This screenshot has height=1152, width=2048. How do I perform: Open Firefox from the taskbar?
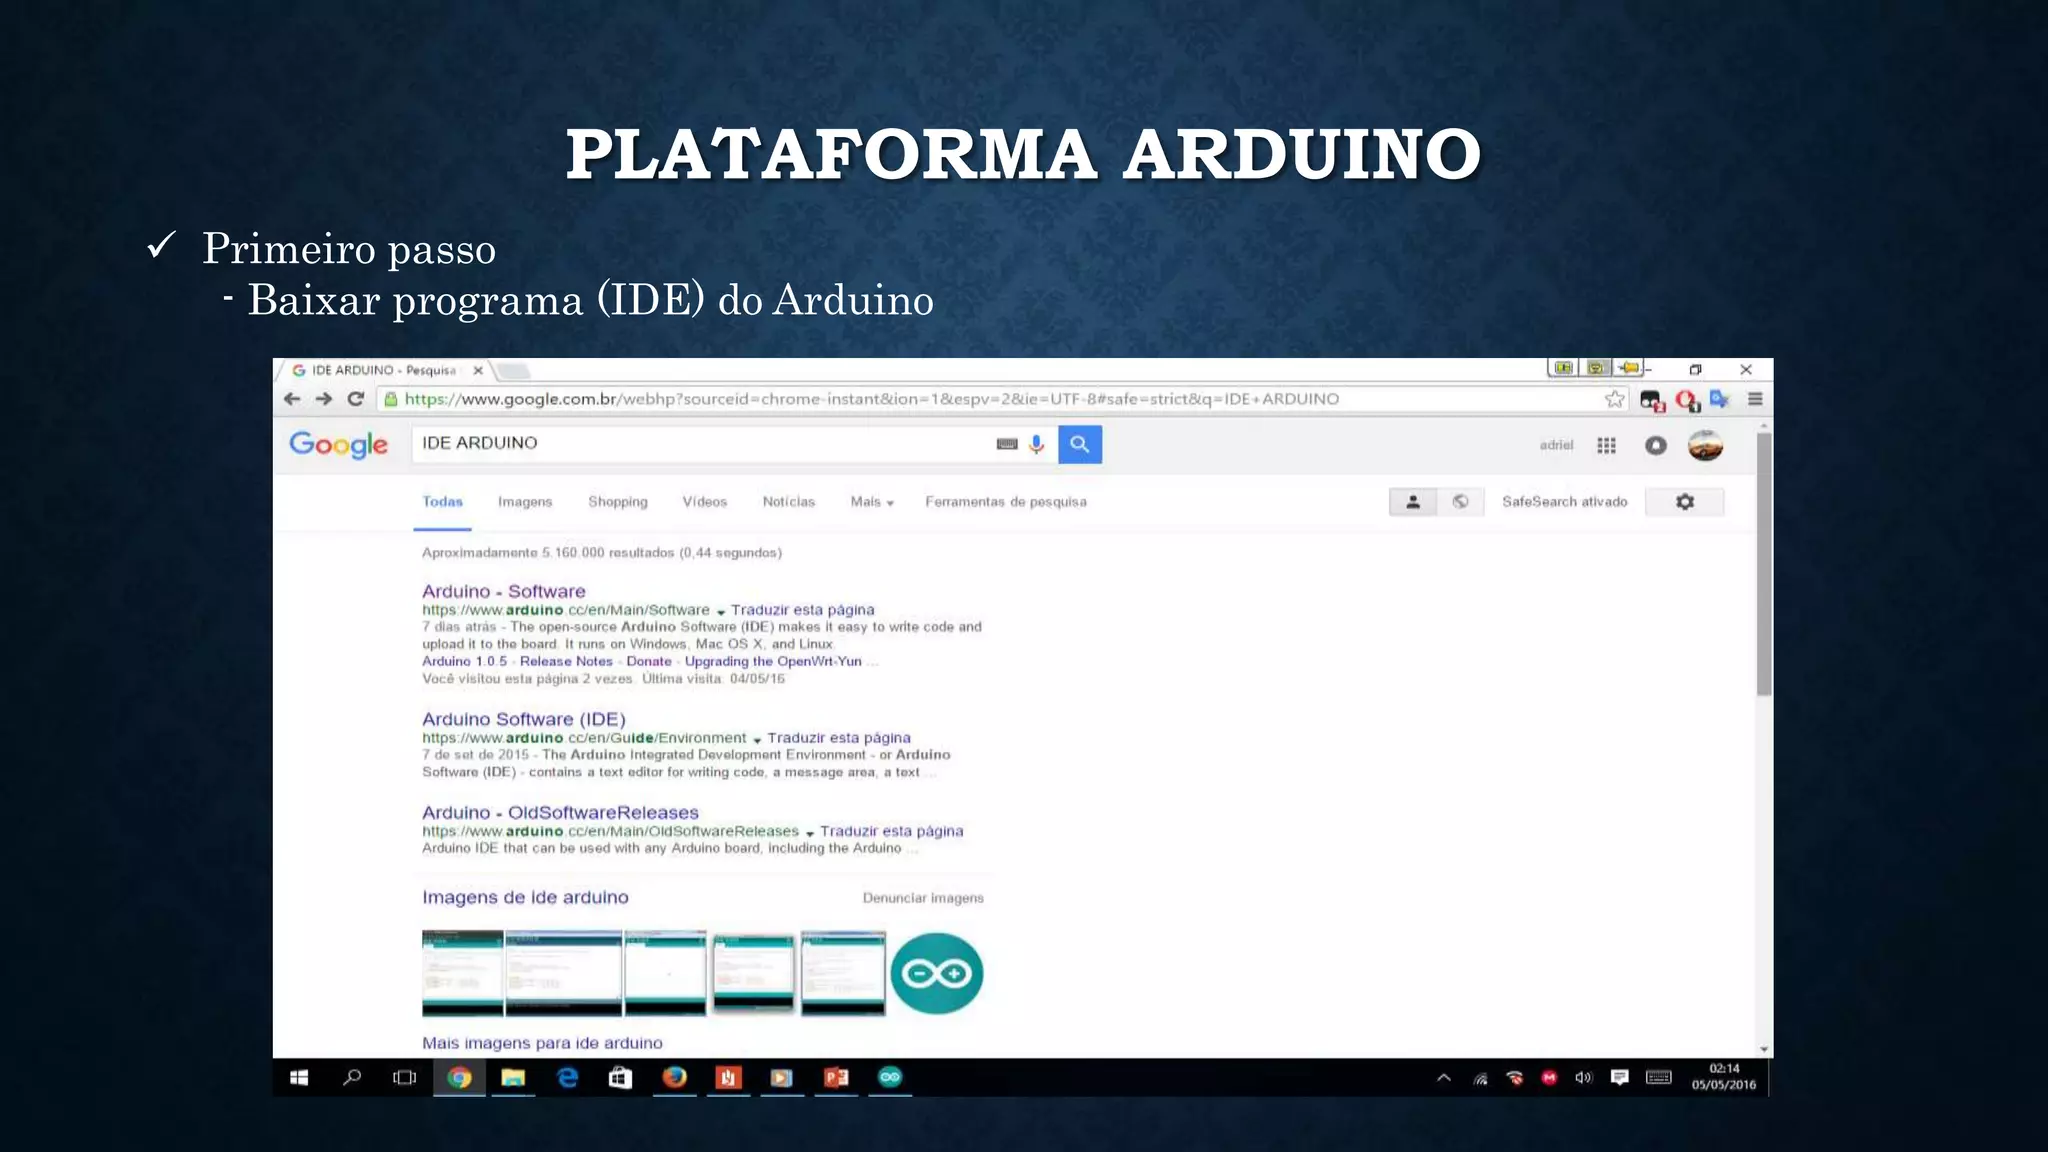[x=675, y=1077]
